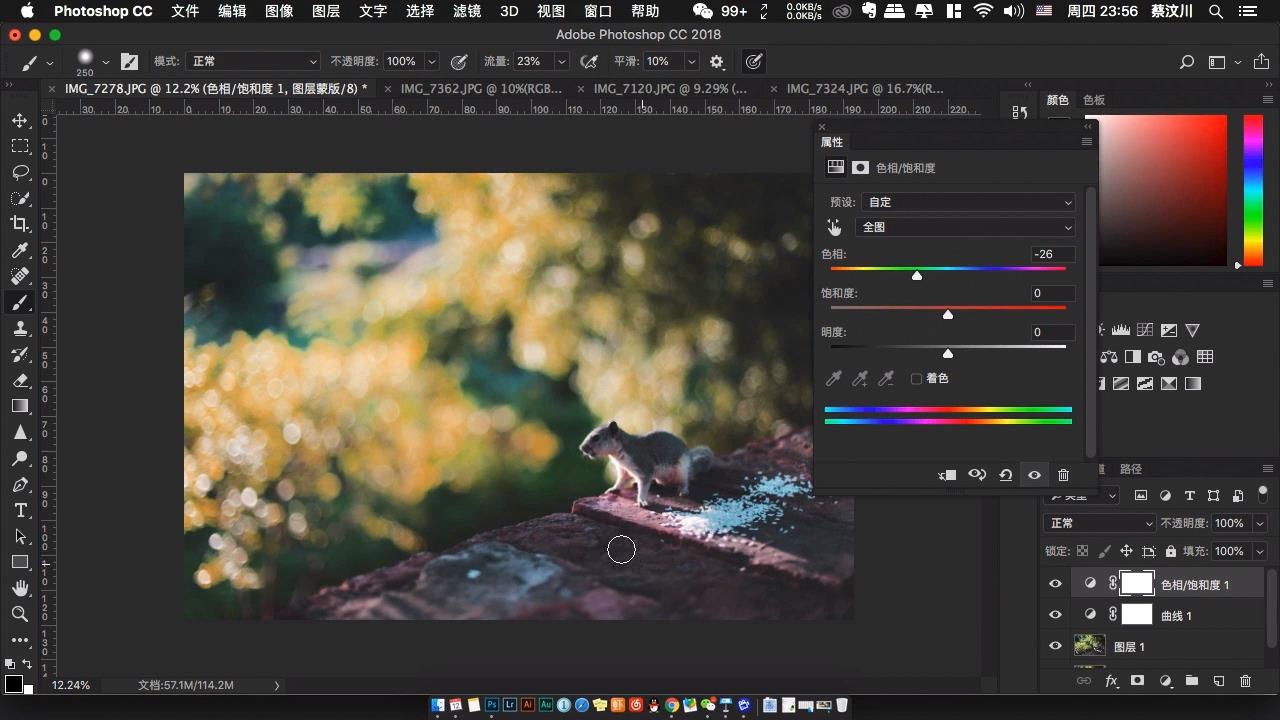Image resolution: width=1280 pixels, height=720 pixels.
Task: Select the Lasso tool
Action: (x=20, y=173)
